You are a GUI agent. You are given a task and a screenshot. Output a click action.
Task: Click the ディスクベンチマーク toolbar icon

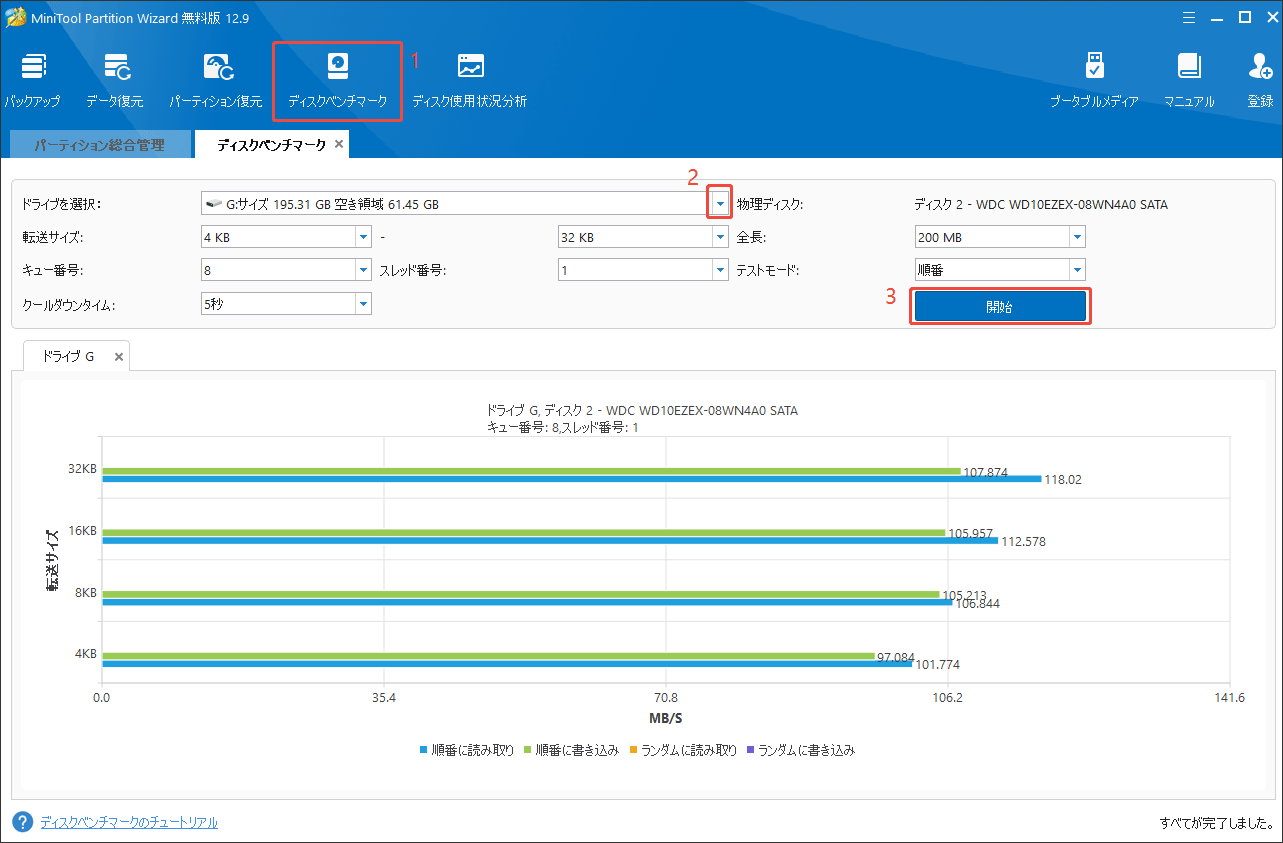(337, 78)
